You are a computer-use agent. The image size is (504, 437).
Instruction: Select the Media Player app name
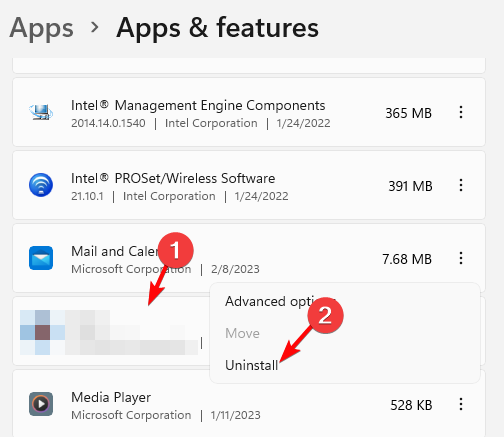pos(111,398)
